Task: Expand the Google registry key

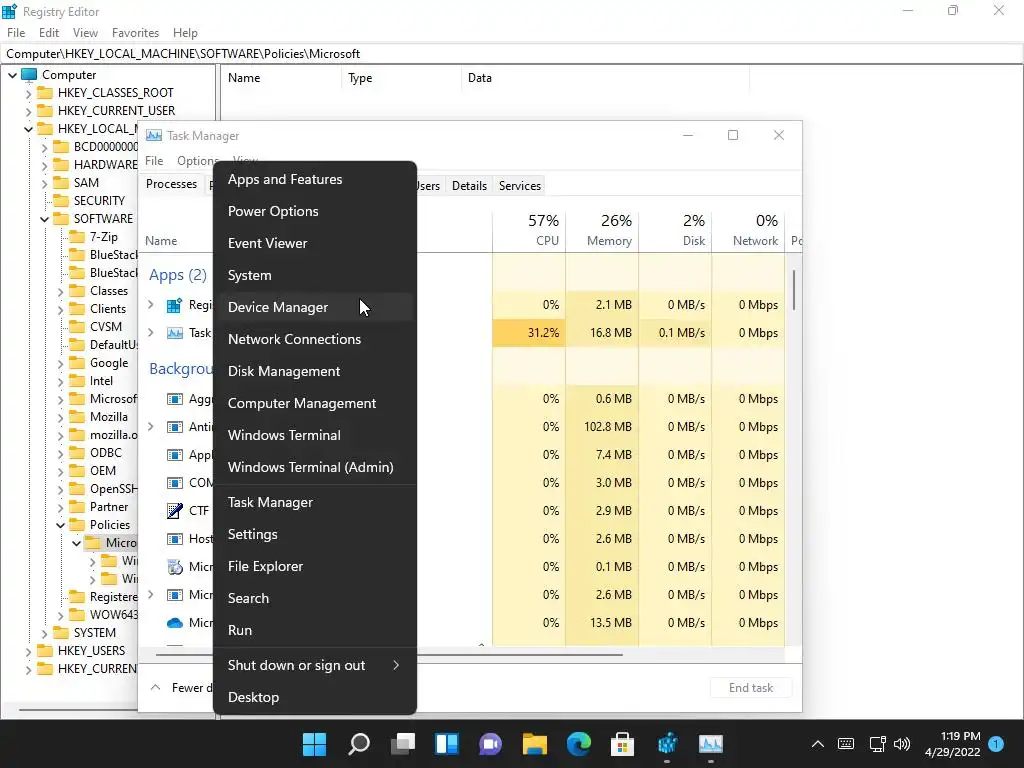Action: tap(60, 364)
